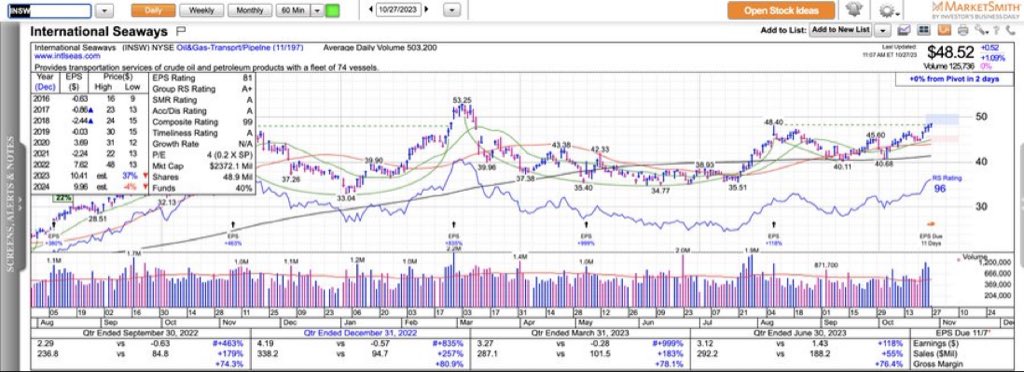The image size is (1024, 372).
Task: Click the flag icon next to International Seaways
Action: (x=181, y=31)
